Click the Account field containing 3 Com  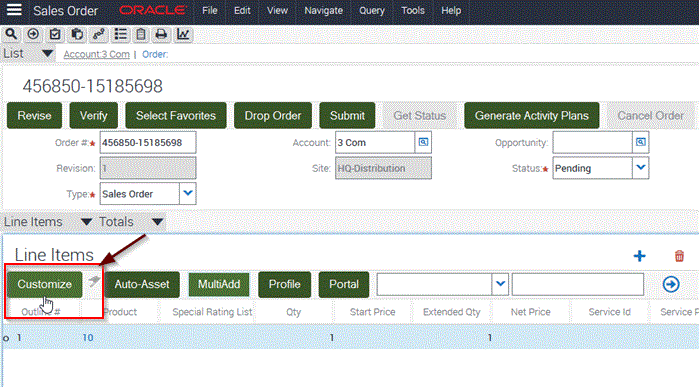pyautogui.click(x=375, y=142)
